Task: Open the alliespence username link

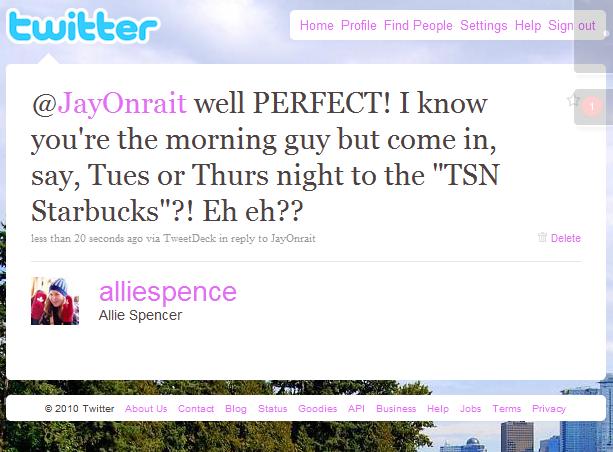Action: click(x=168, y=292)
